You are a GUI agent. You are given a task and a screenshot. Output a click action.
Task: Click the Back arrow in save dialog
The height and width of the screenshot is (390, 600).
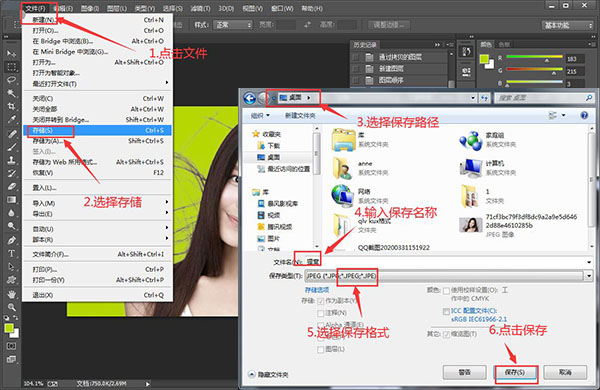tap(249, 98)
